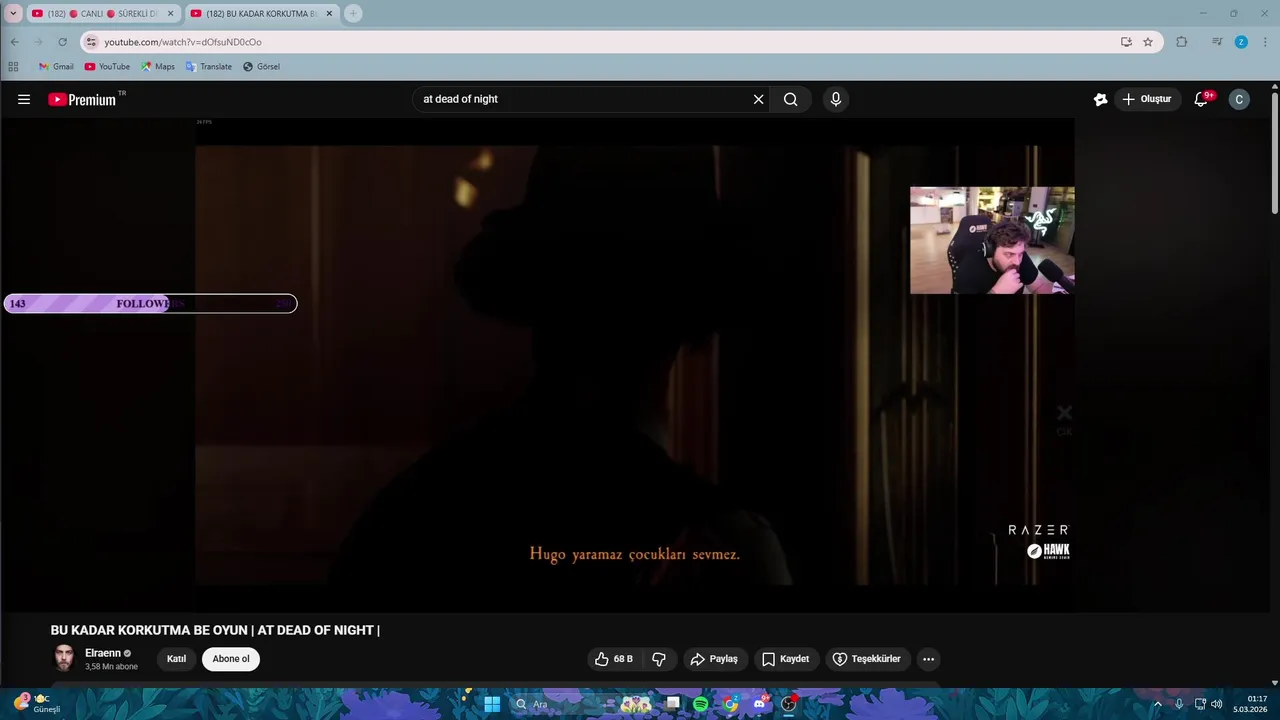Open a new browser tab

click(x=353, y=14)
